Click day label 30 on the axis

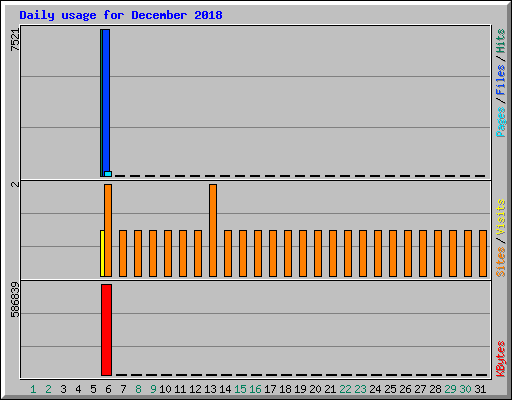click(465, 389)
